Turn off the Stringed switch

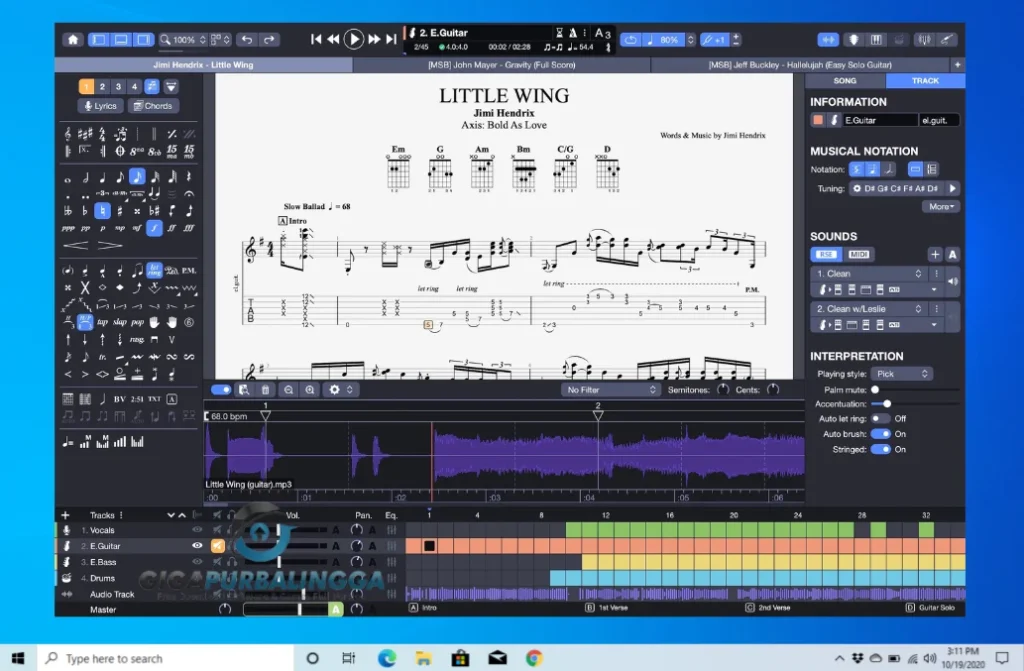[x=880, y=450]
